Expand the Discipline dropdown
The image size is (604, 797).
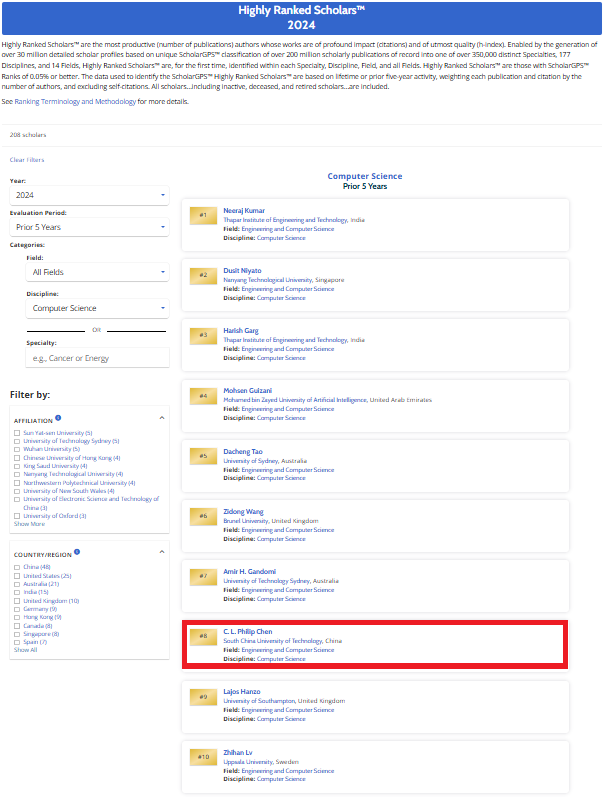click(97, 308)
